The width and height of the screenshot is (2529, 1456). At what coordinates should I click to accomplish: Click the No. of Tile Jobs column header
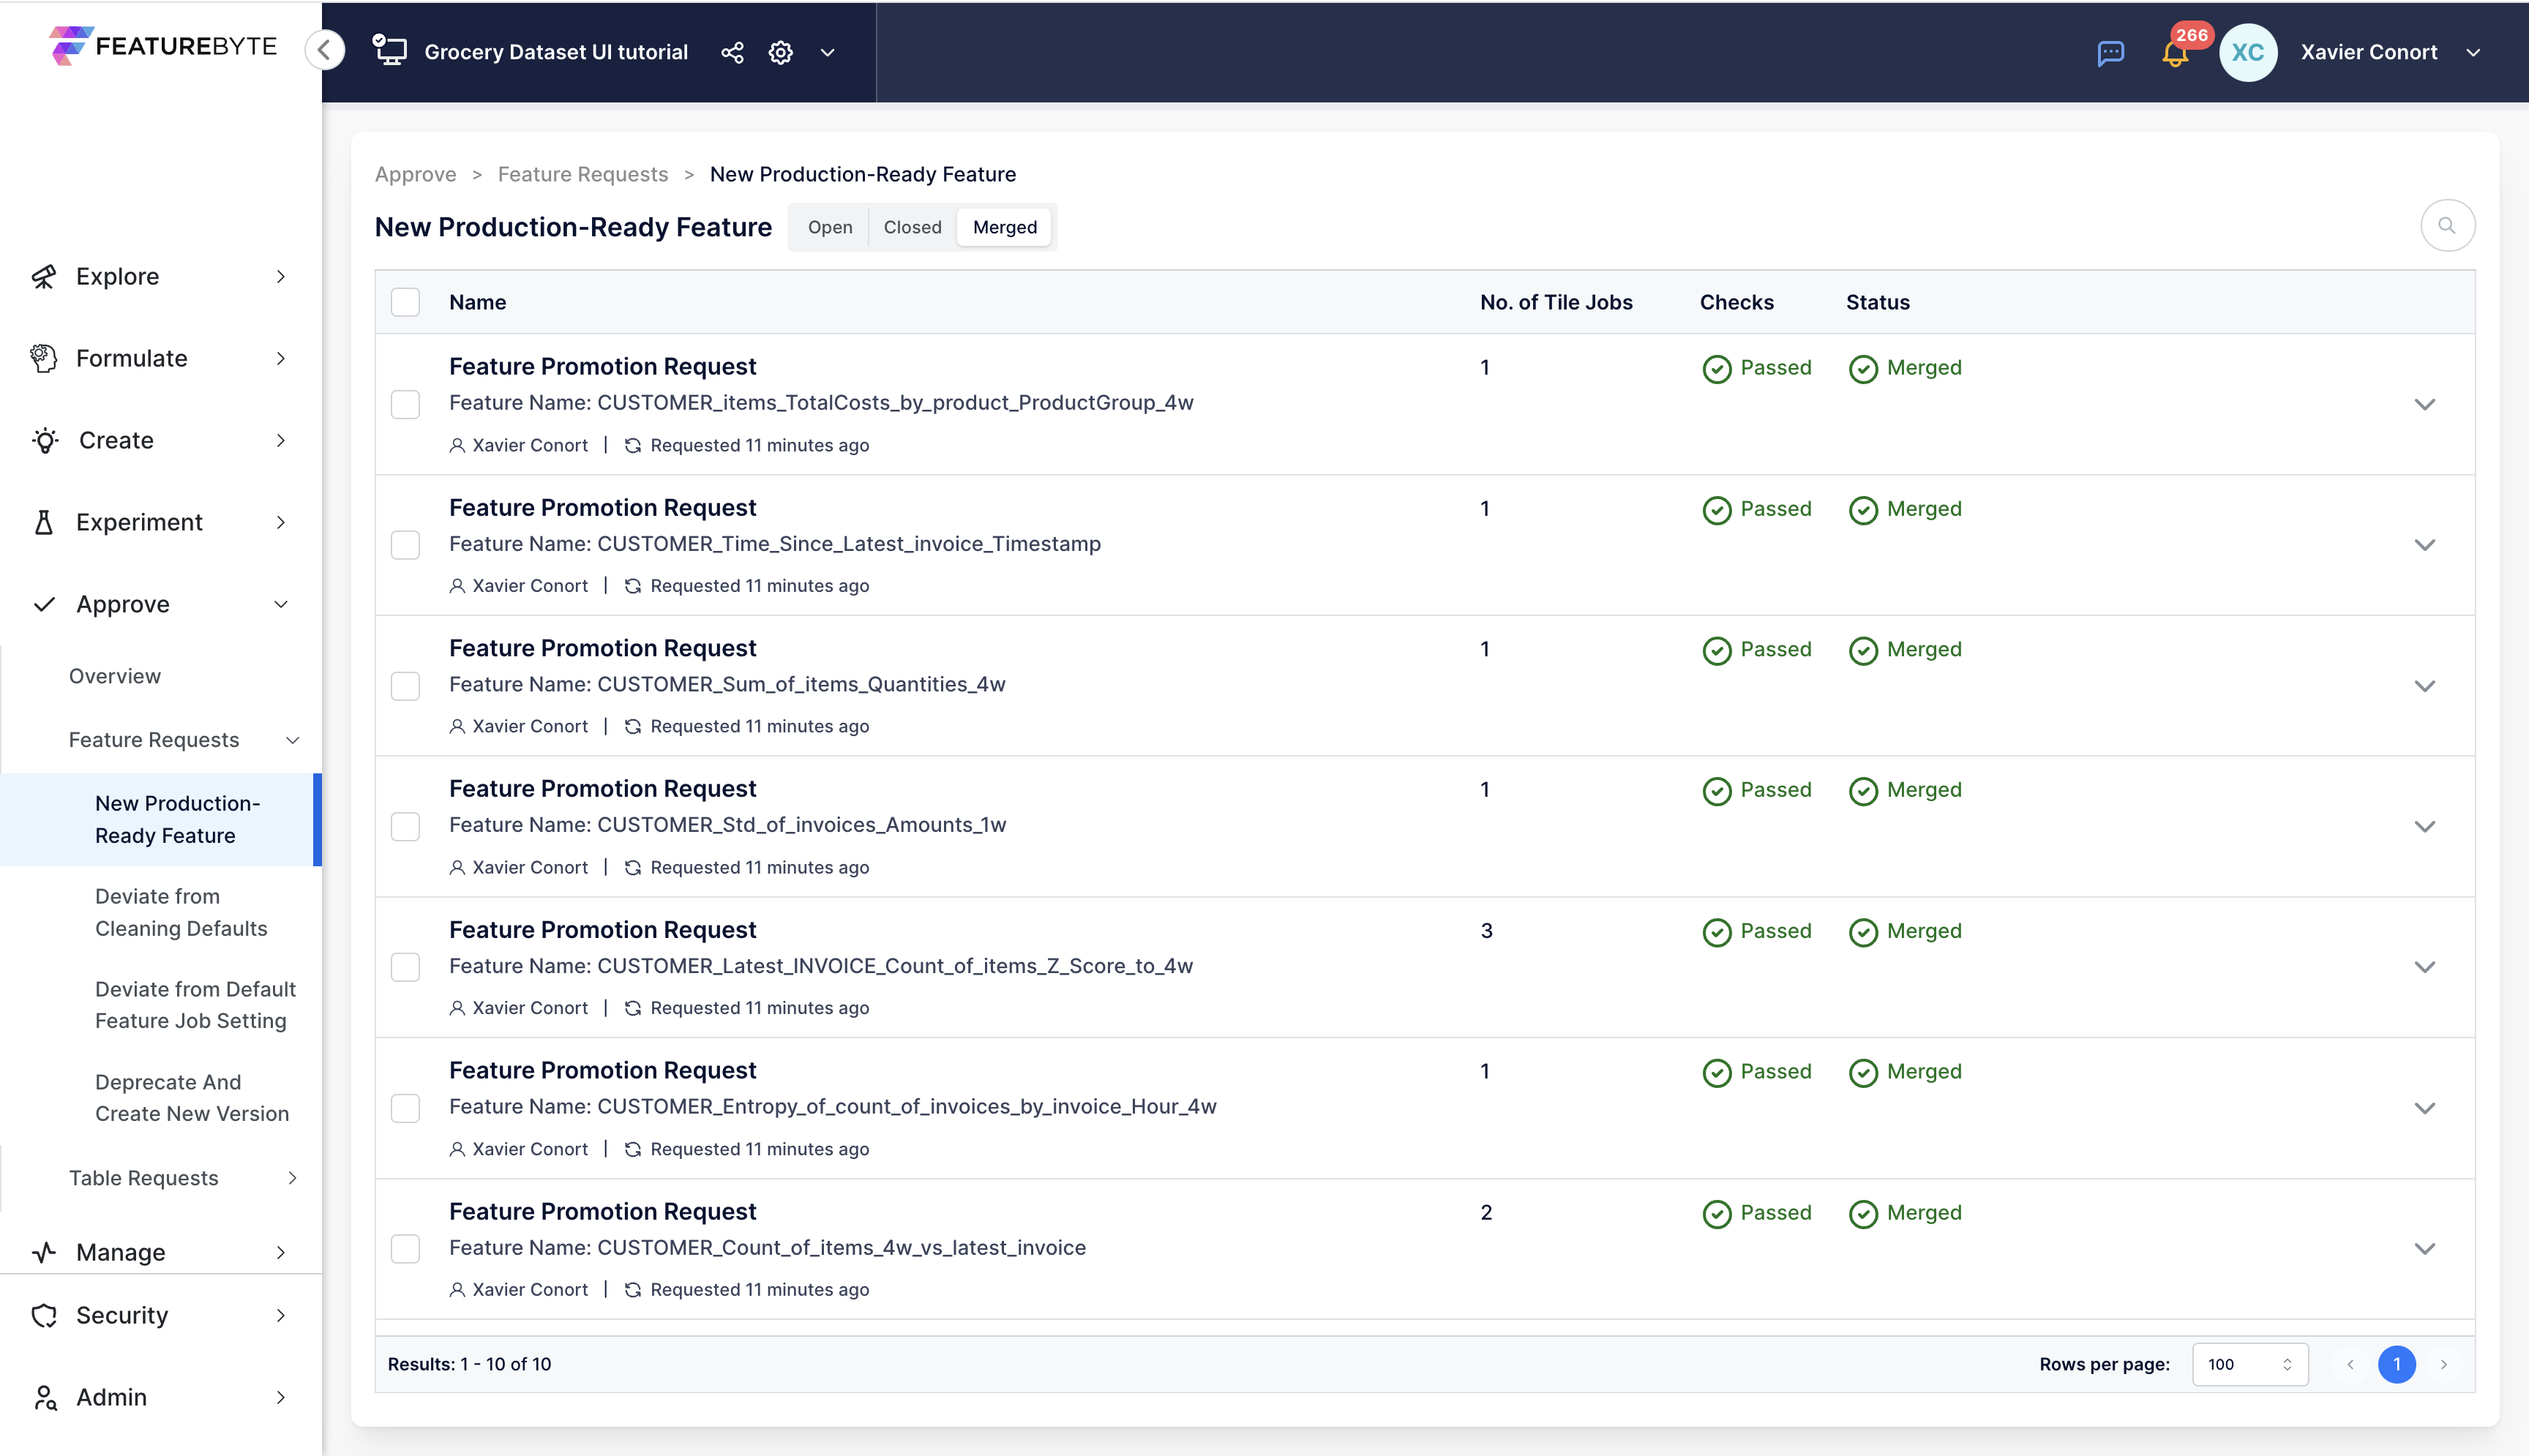(1556, 302)
